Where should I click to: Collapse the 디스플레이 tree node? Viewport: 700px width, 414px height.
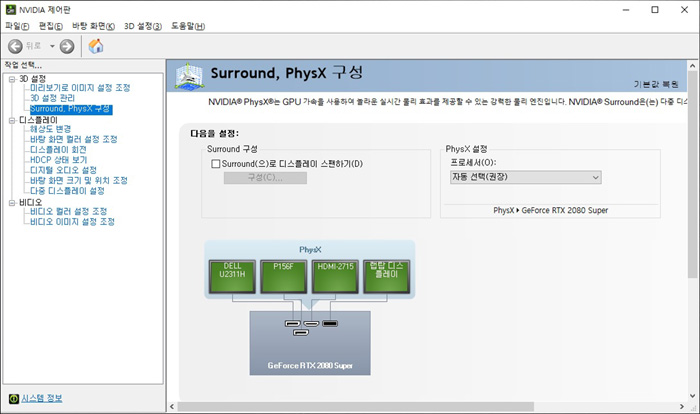coord(12,121)
